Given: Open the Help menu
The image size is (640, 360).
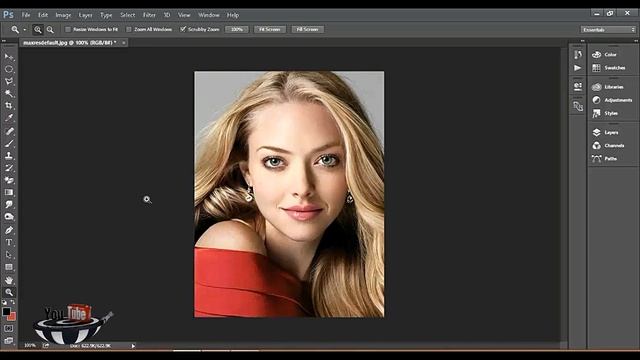Looking at the screenshot, I should click(x=233, y=15).
